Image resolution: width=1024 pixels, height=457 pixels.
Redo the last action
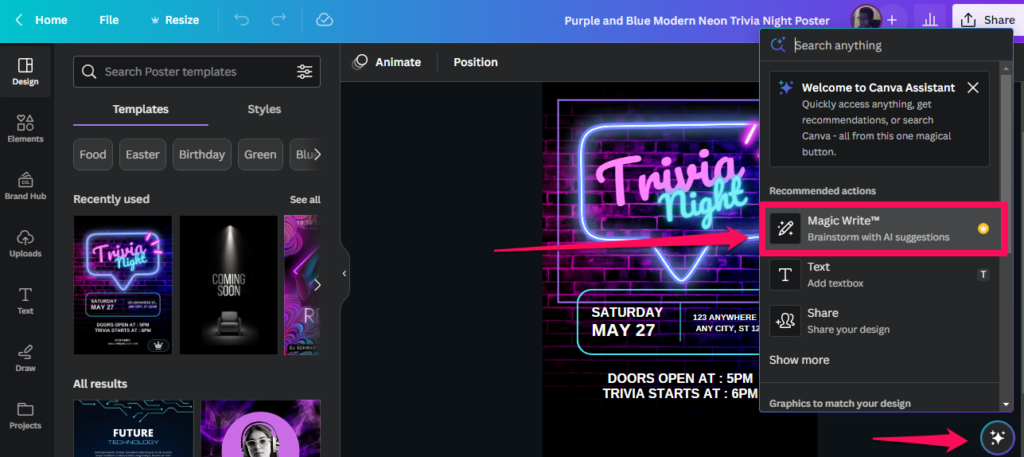pyautogui.click(x=279, y=20)
